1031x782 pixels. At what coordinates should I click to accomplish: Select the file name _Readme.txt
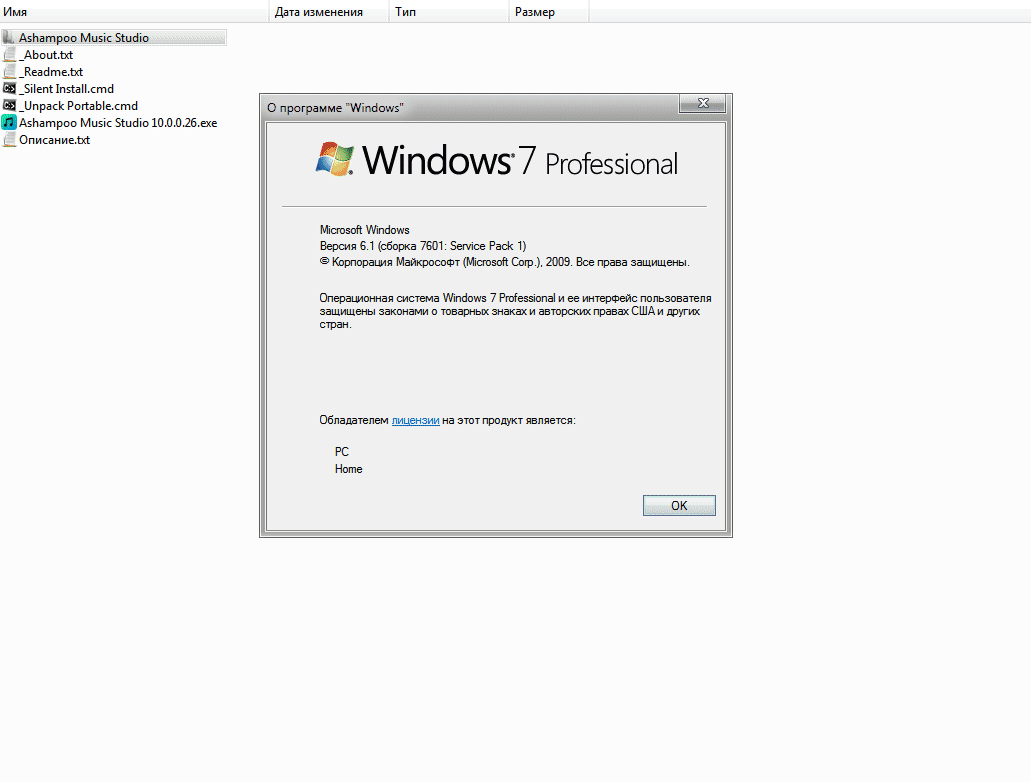tap(51, 72)
